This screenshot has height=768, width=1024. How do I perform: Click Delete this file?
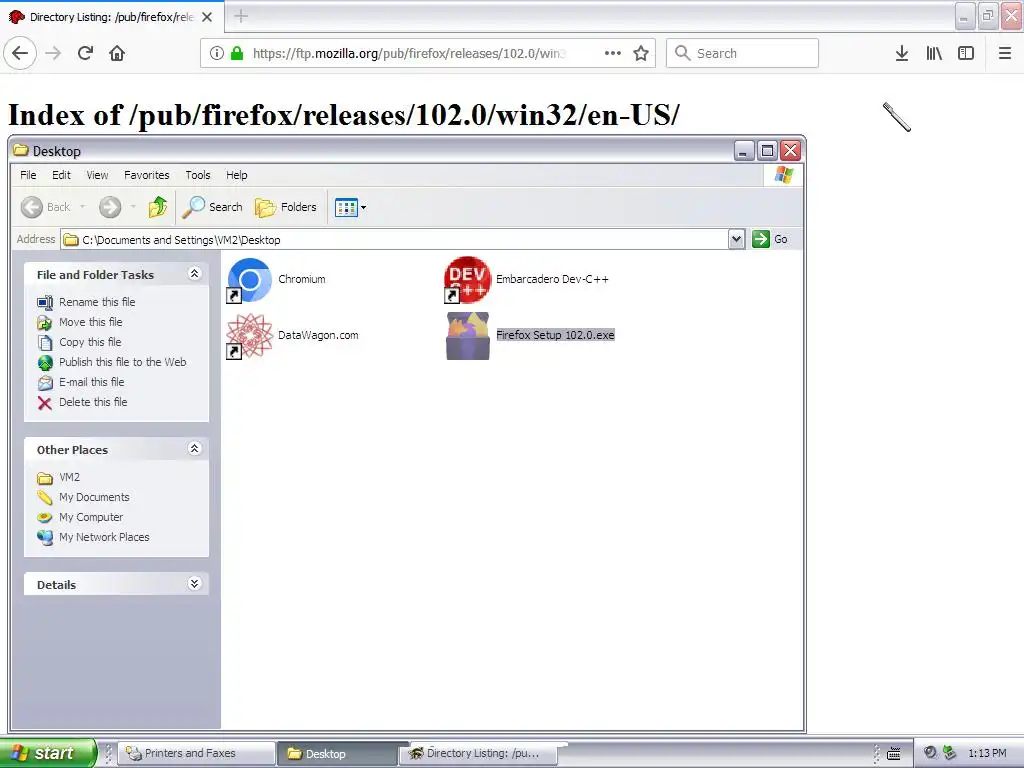tap(93, 402)
